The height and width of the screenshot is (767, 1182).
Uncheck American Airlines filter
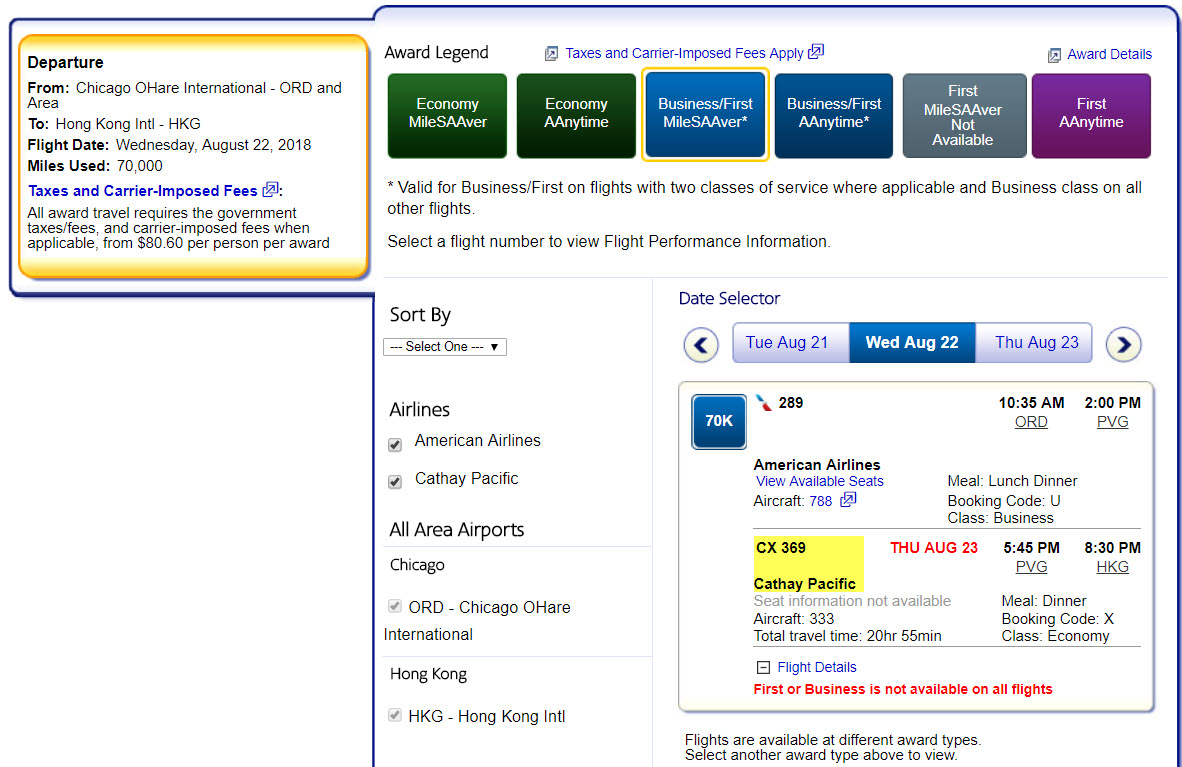pyautogui.click(x=395, y=445)
